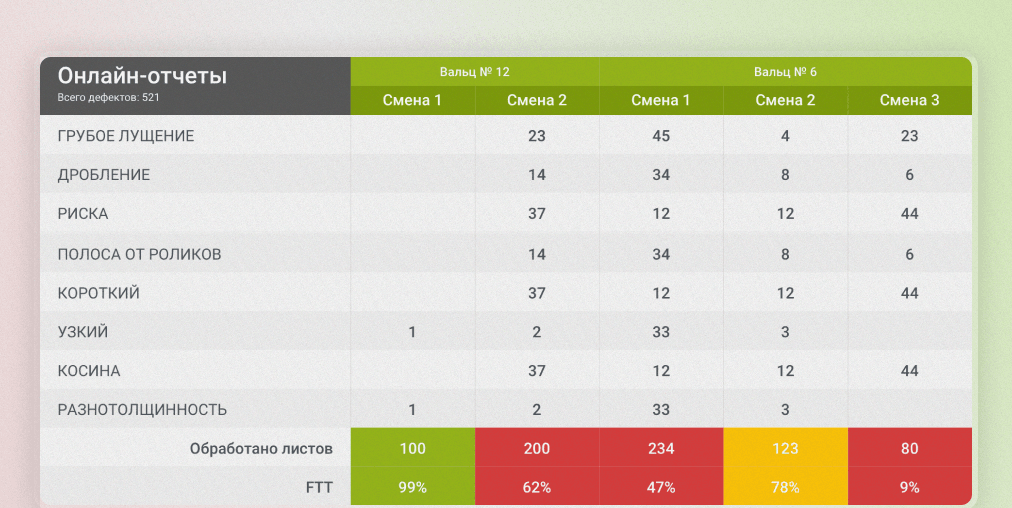The height and width of the screenshot is (508, 1012).
Task: Select the "РАЗНОТОЛЩИННОСТЬ" row label
Action: (142, 410)
